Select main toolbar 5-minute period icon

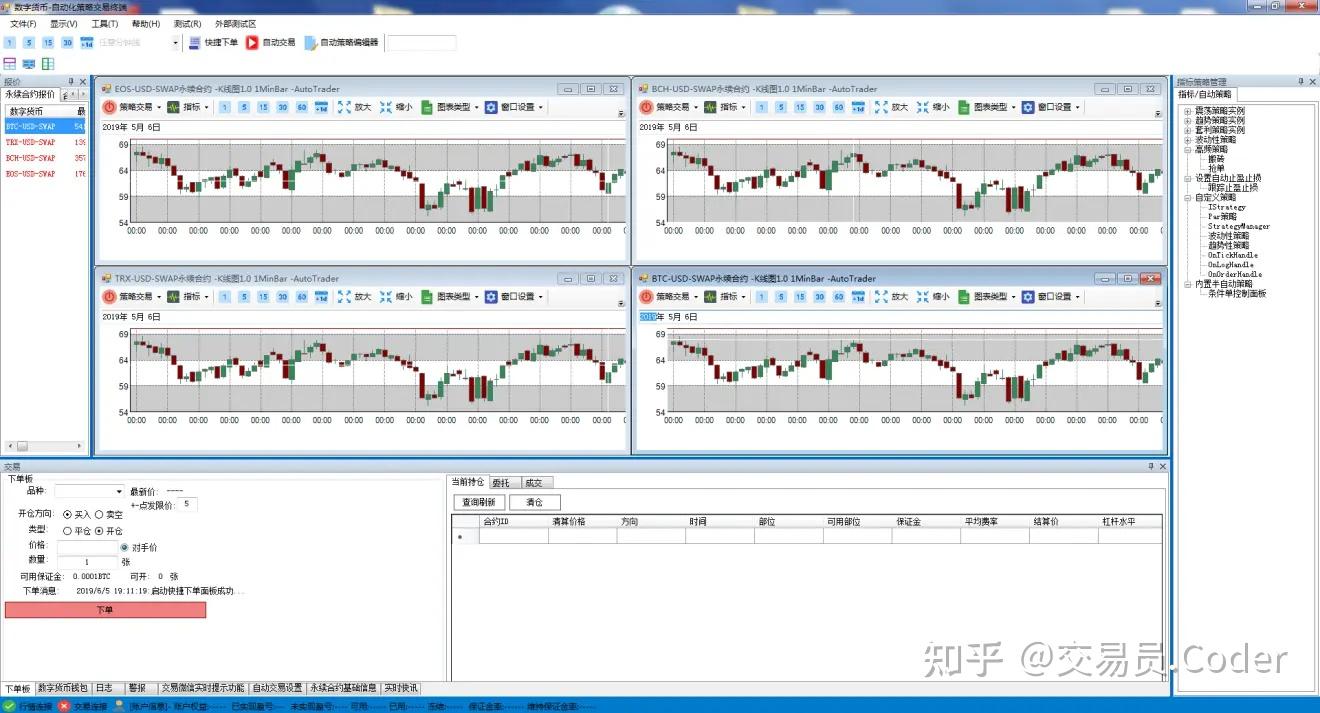[x=29, y=43]
